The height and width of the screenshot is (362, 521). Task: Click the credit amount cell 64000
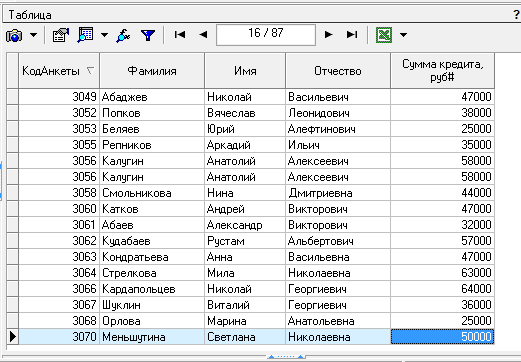coord(442,289)
